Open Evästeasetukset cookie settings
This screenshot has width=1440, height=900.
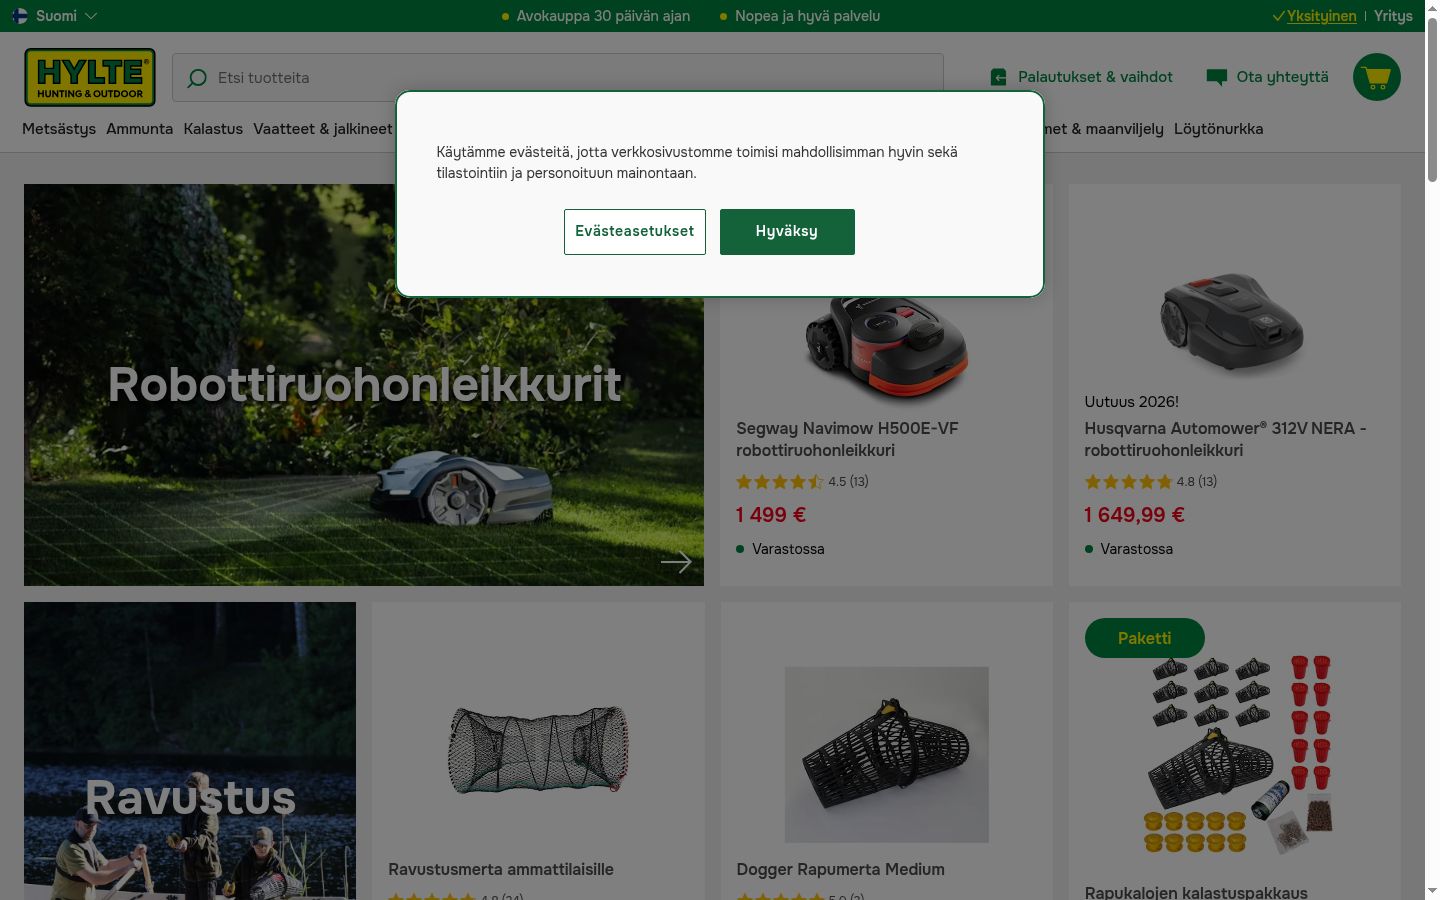(635, 232)
